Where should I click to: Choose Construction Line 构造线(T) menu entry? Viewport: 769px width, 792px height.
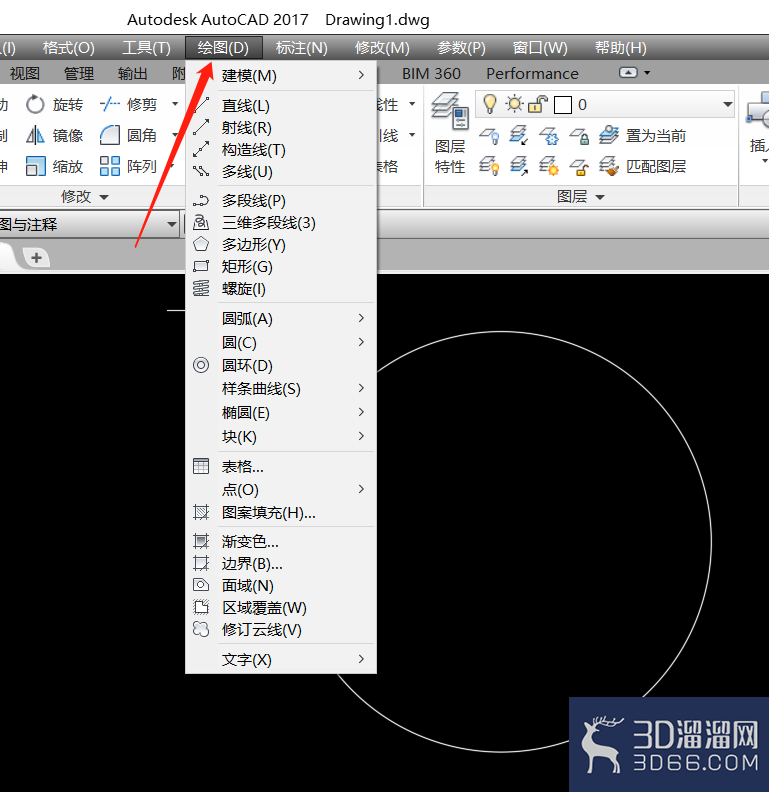click(x=281, y=150)
